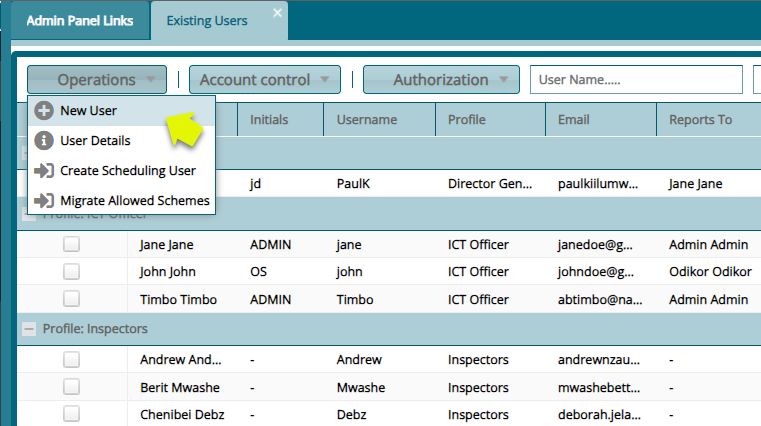The image size is (761, 426).
Task: Click the arrow icon beside Migrate Allowed Schemes
Action: [x=43, y=201]
